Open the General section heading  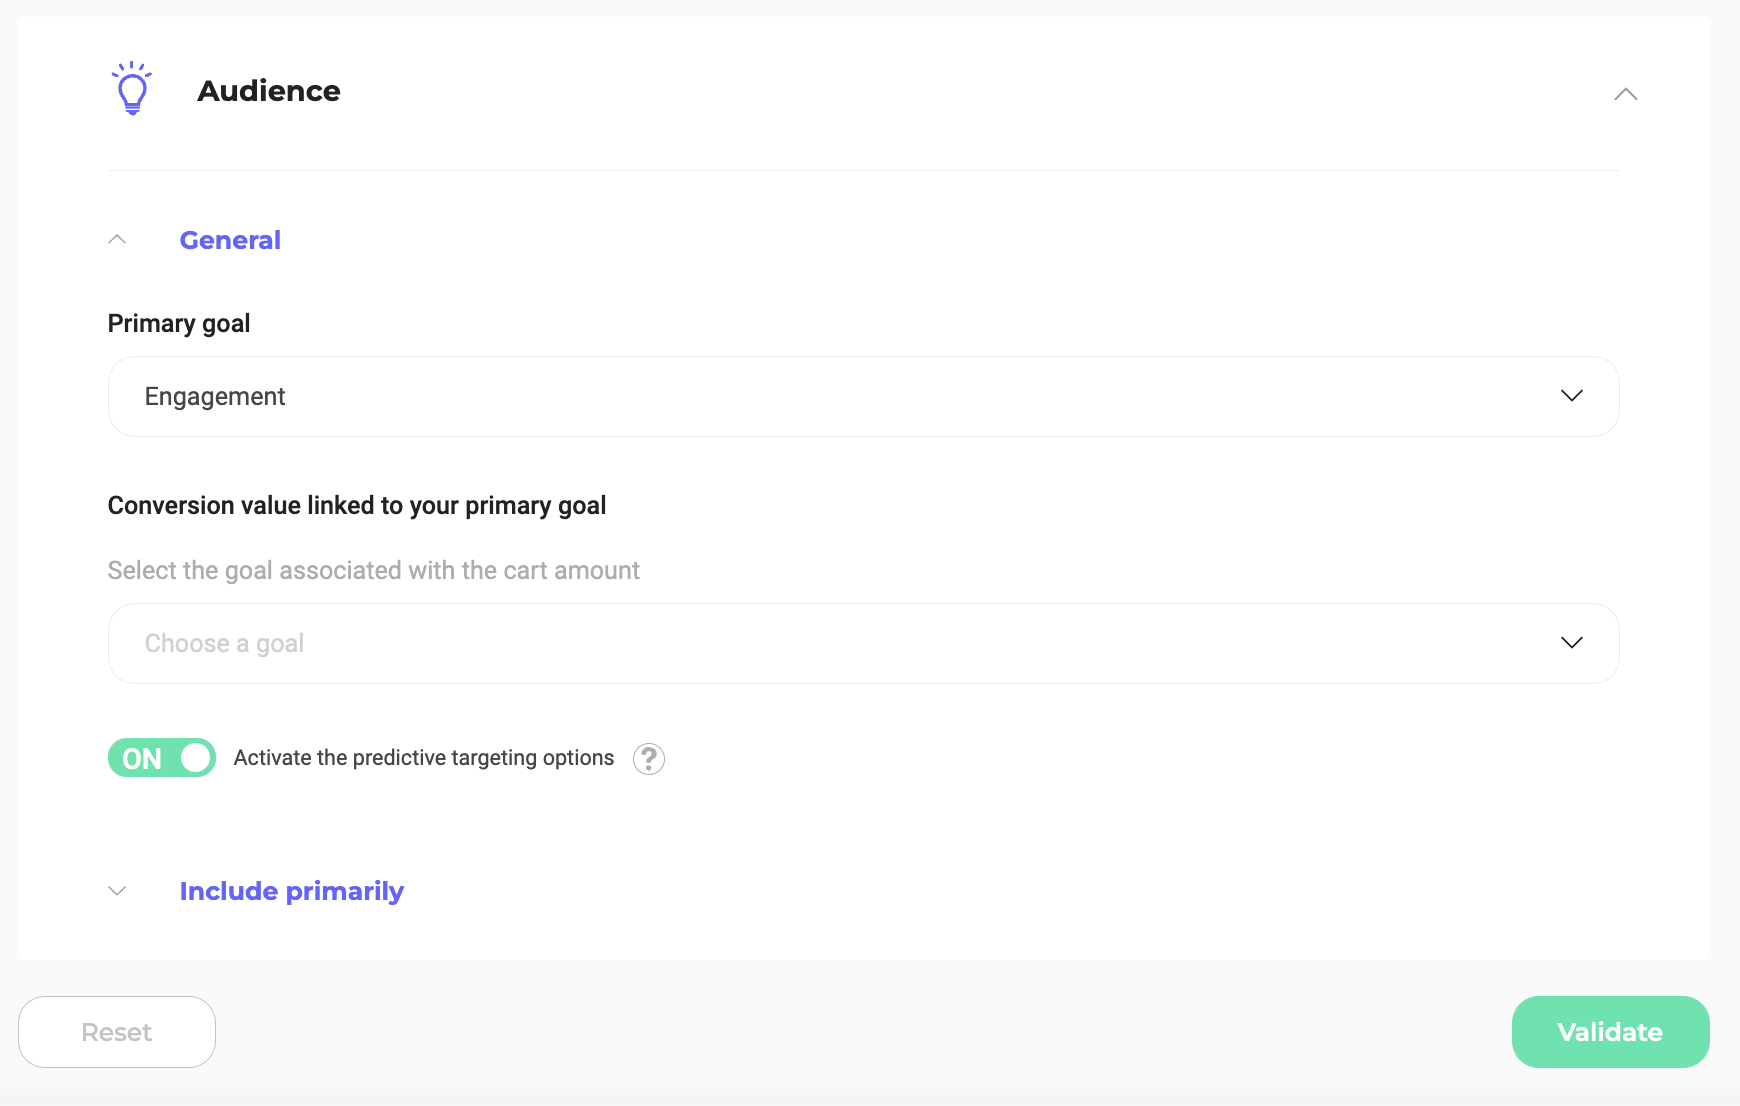click(x=230, y=240)
